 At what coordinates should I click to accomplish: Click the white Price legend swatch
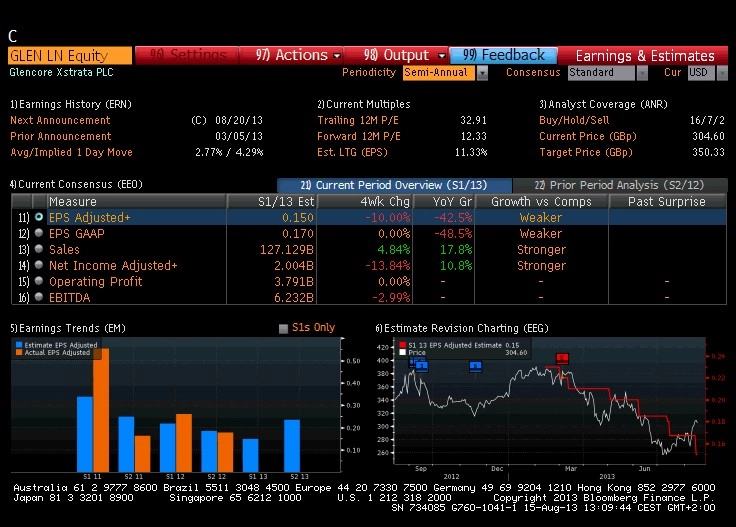tap(402, 352)
